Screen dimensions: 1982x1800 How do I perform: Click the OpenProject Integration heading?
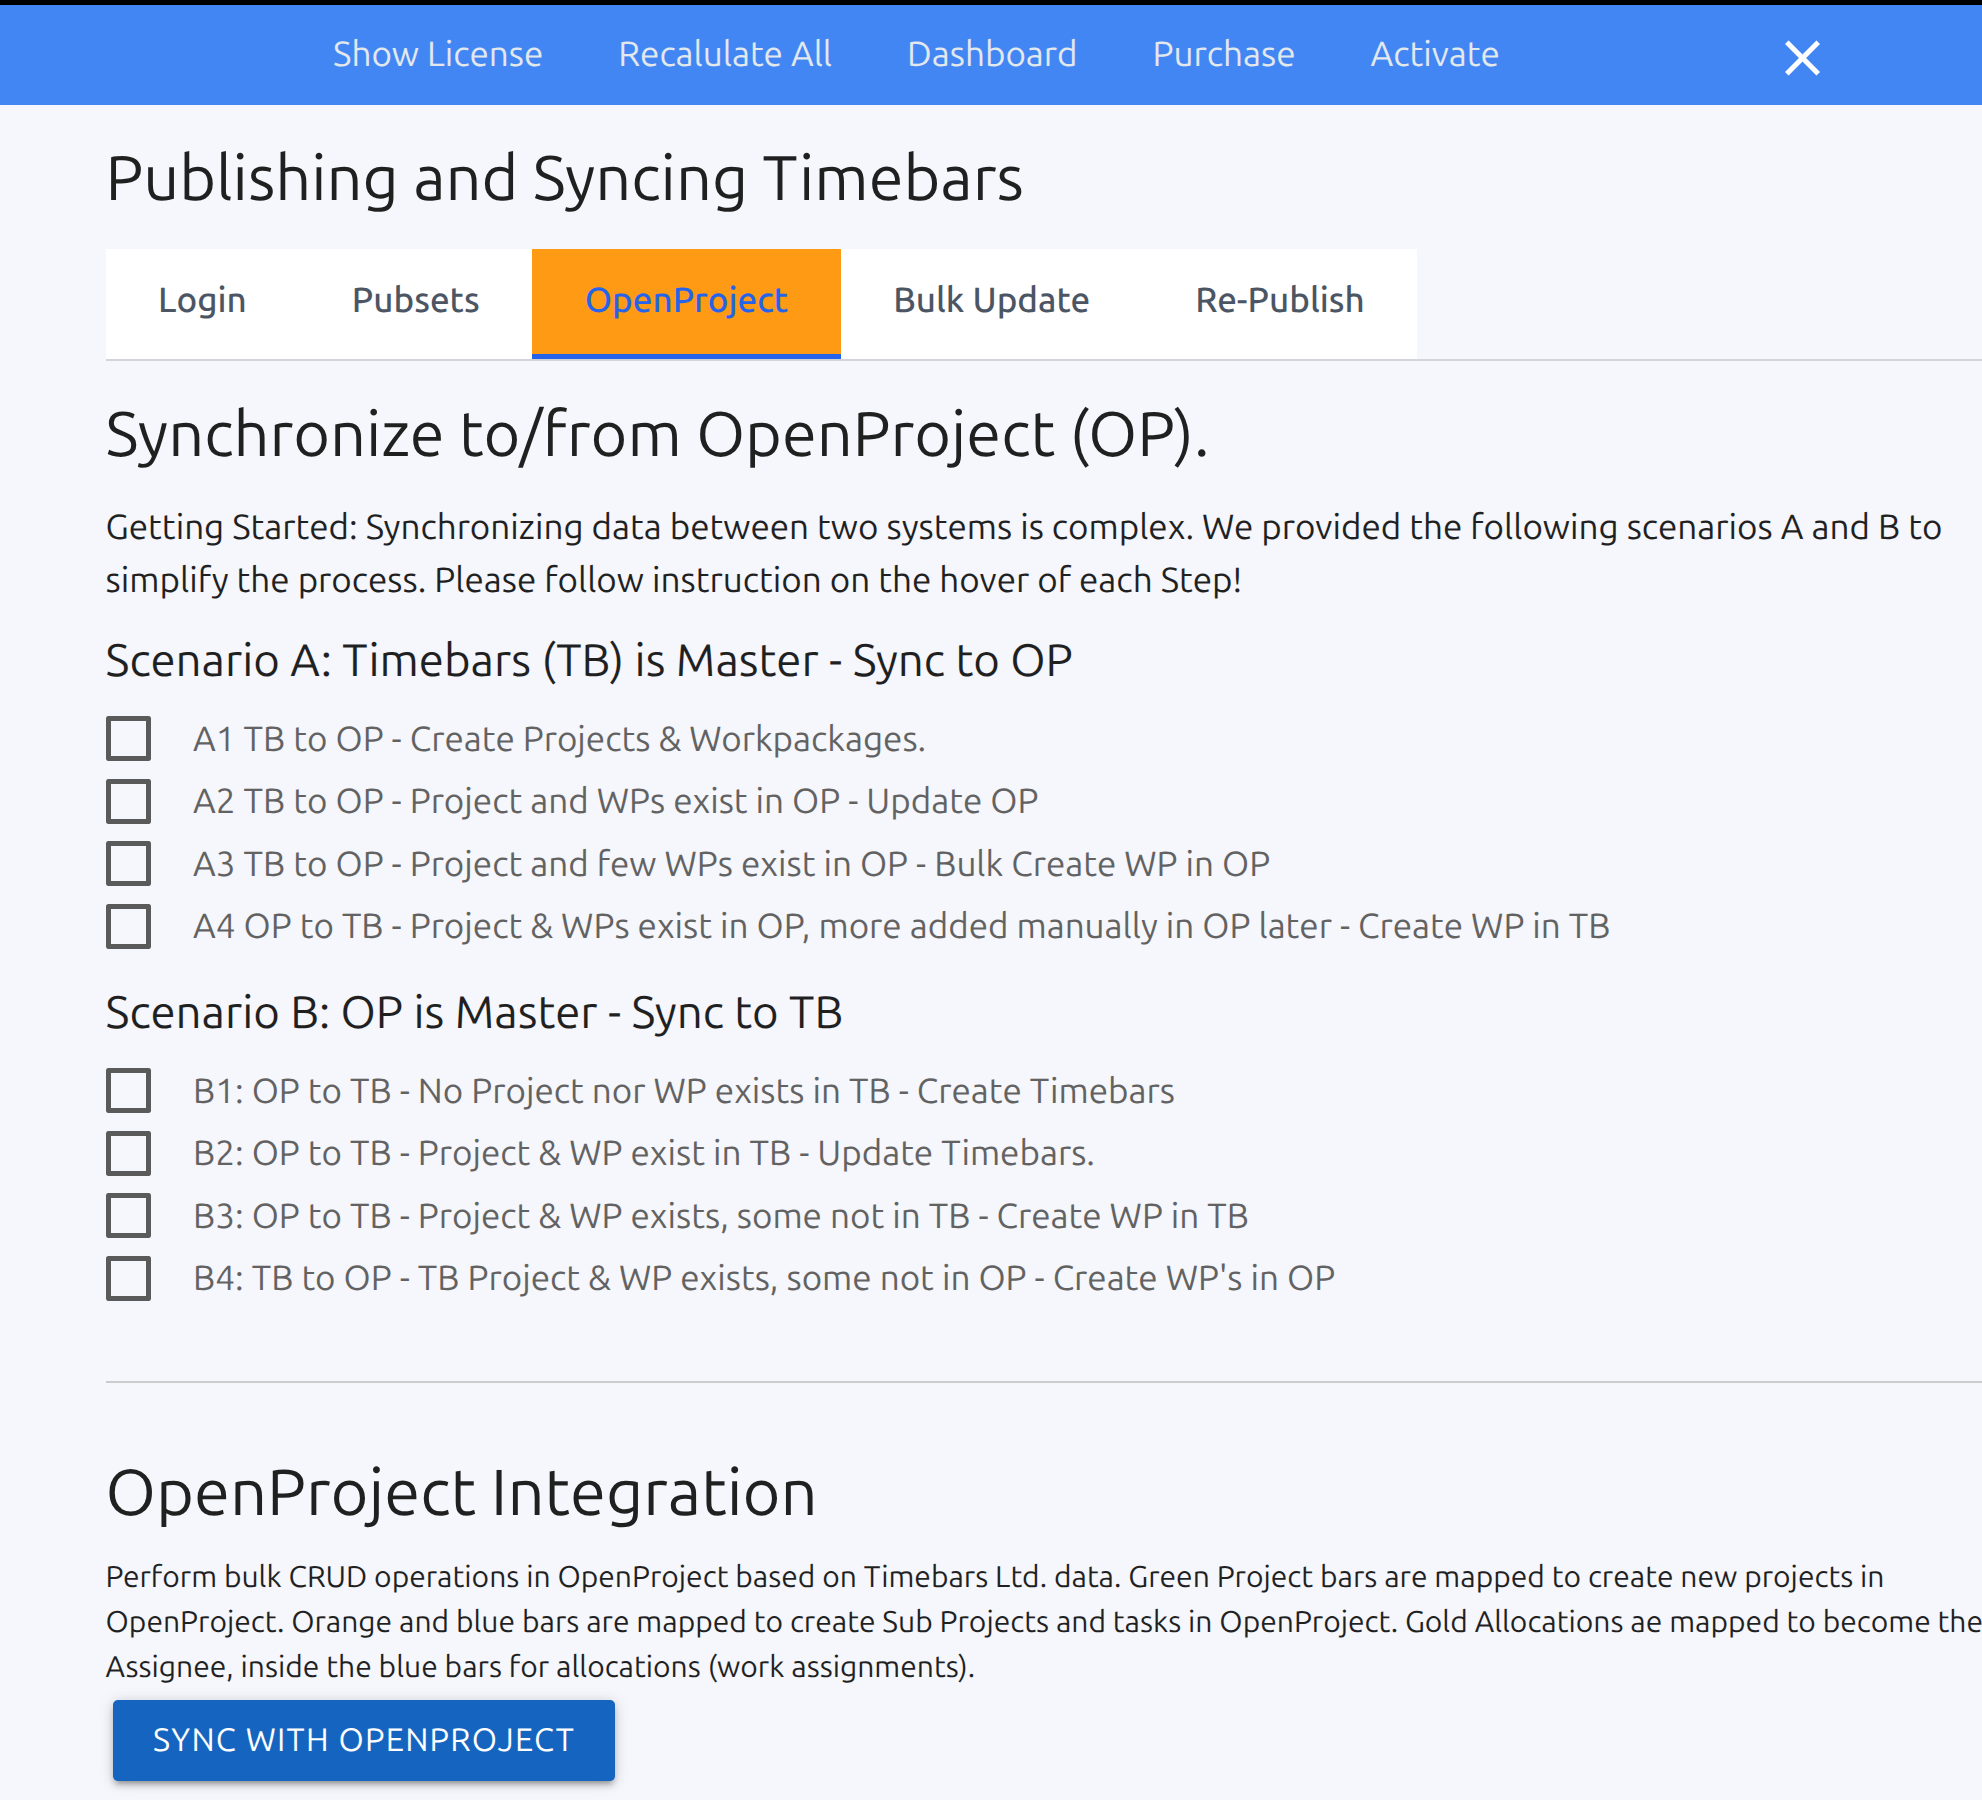coord(461,1493)
